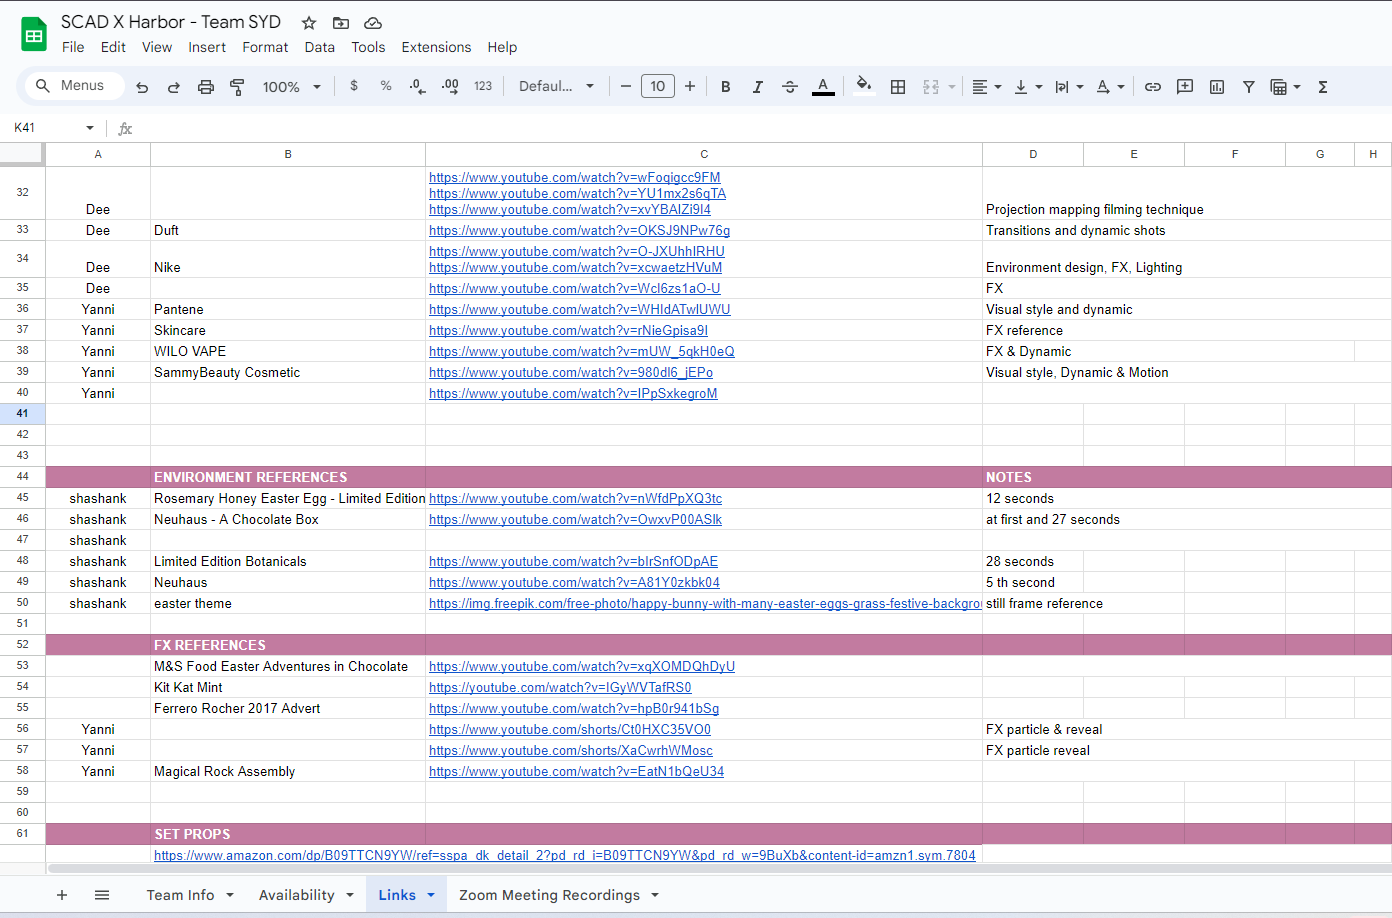Image resolution: width=1392 pixels, height=918 pixels.
Task: Decrease decimal places icon
Action: click(418, 86)
